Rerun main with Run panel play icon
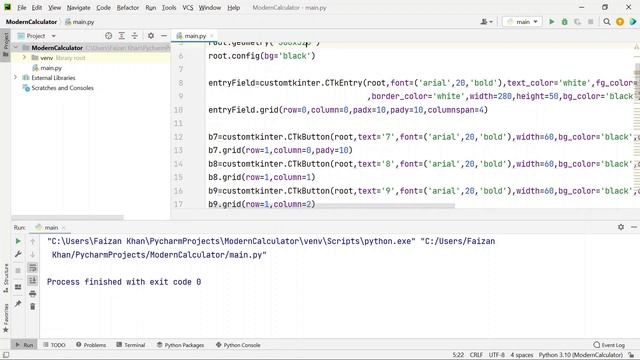Image resolution: width=640 pixels, height=360 pixels. coord(18,241)
